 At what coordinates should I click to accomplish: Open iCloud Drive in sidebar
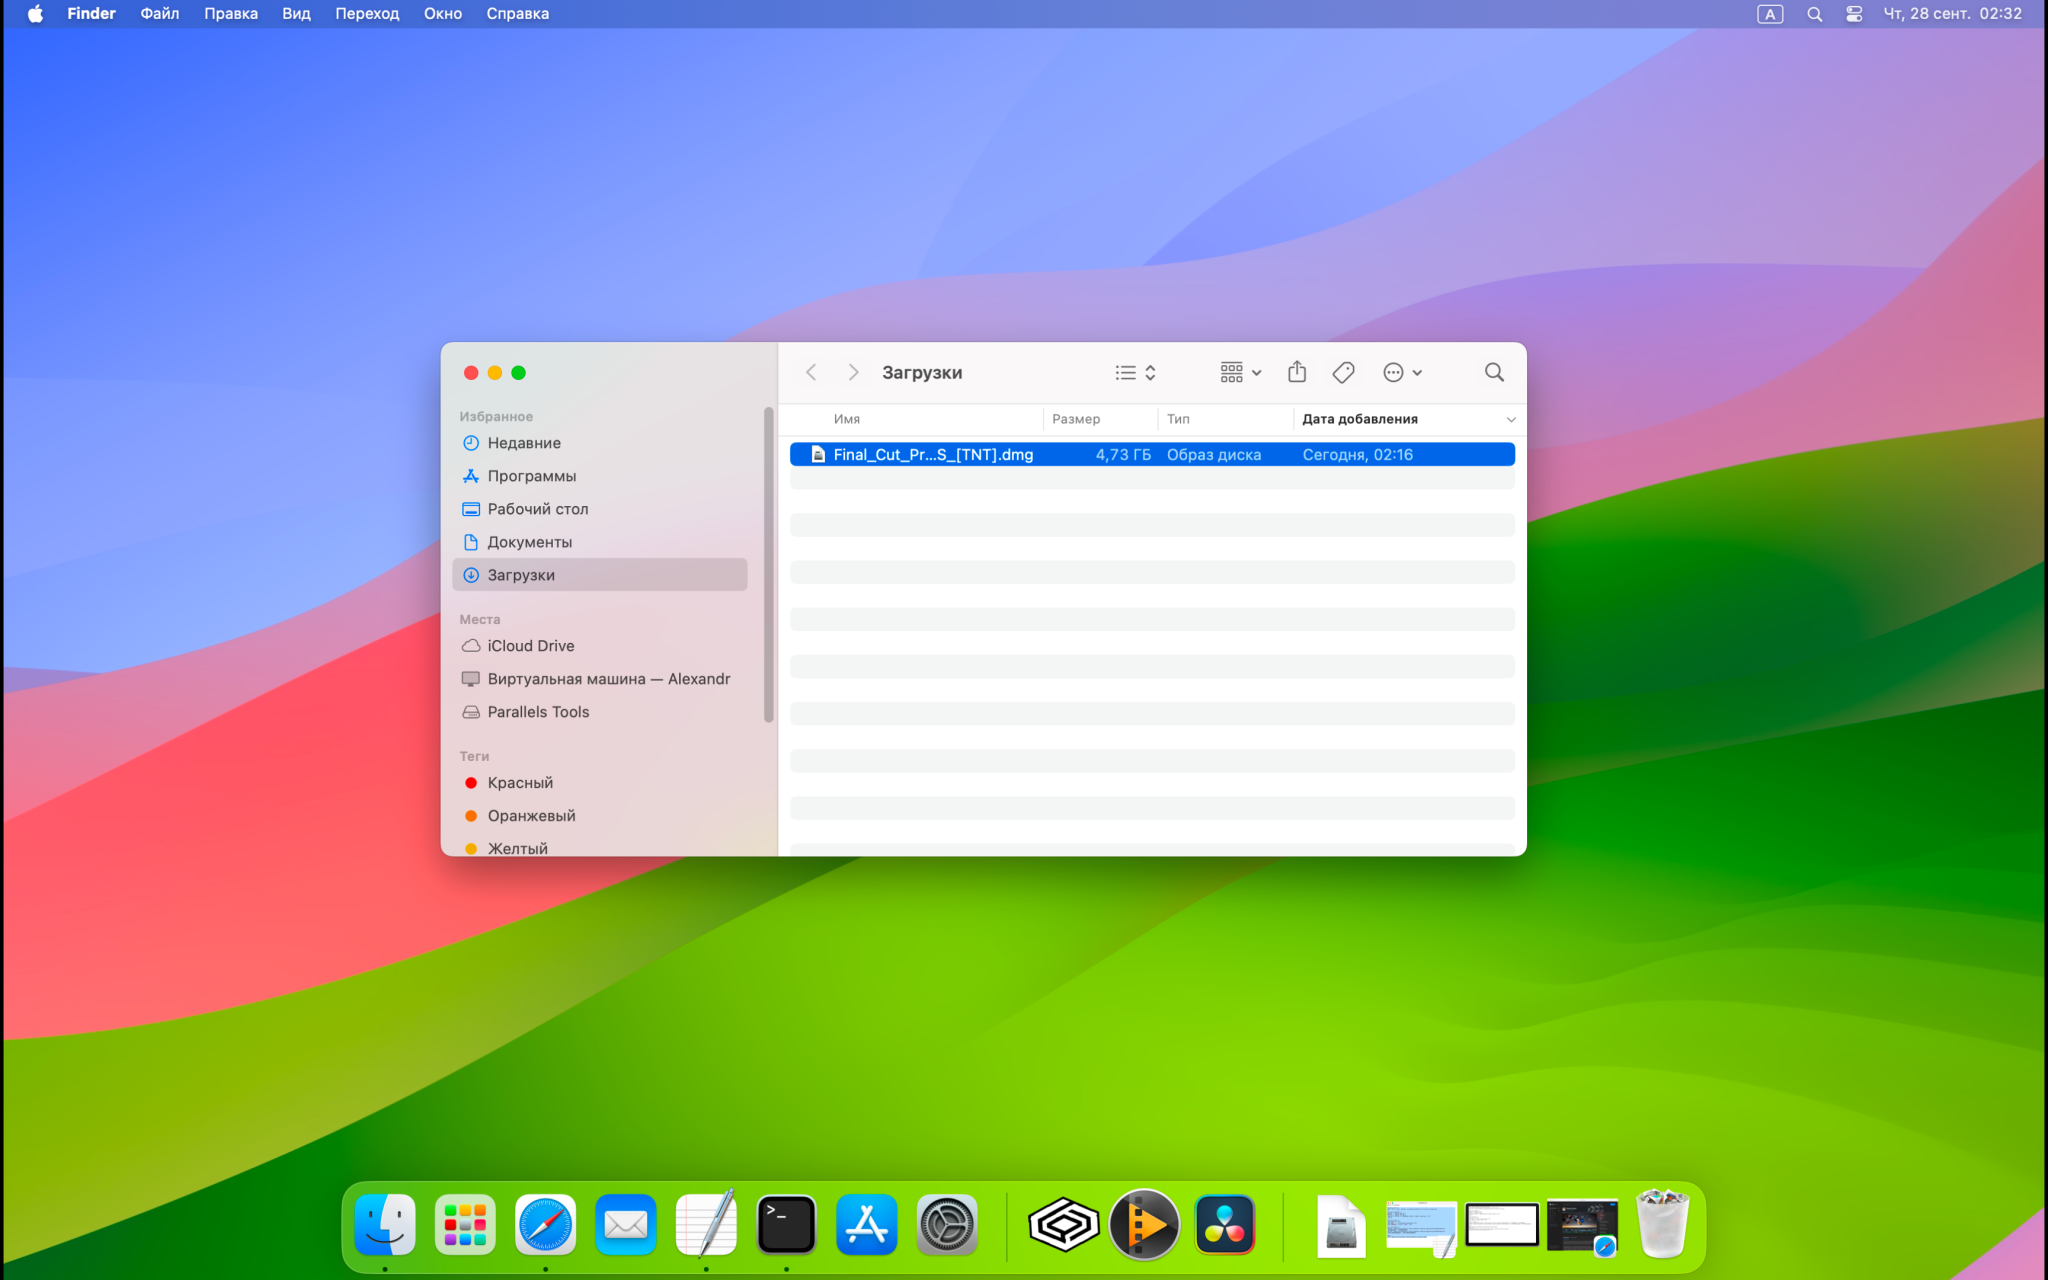pyautogui.click(x=600, y=646)
